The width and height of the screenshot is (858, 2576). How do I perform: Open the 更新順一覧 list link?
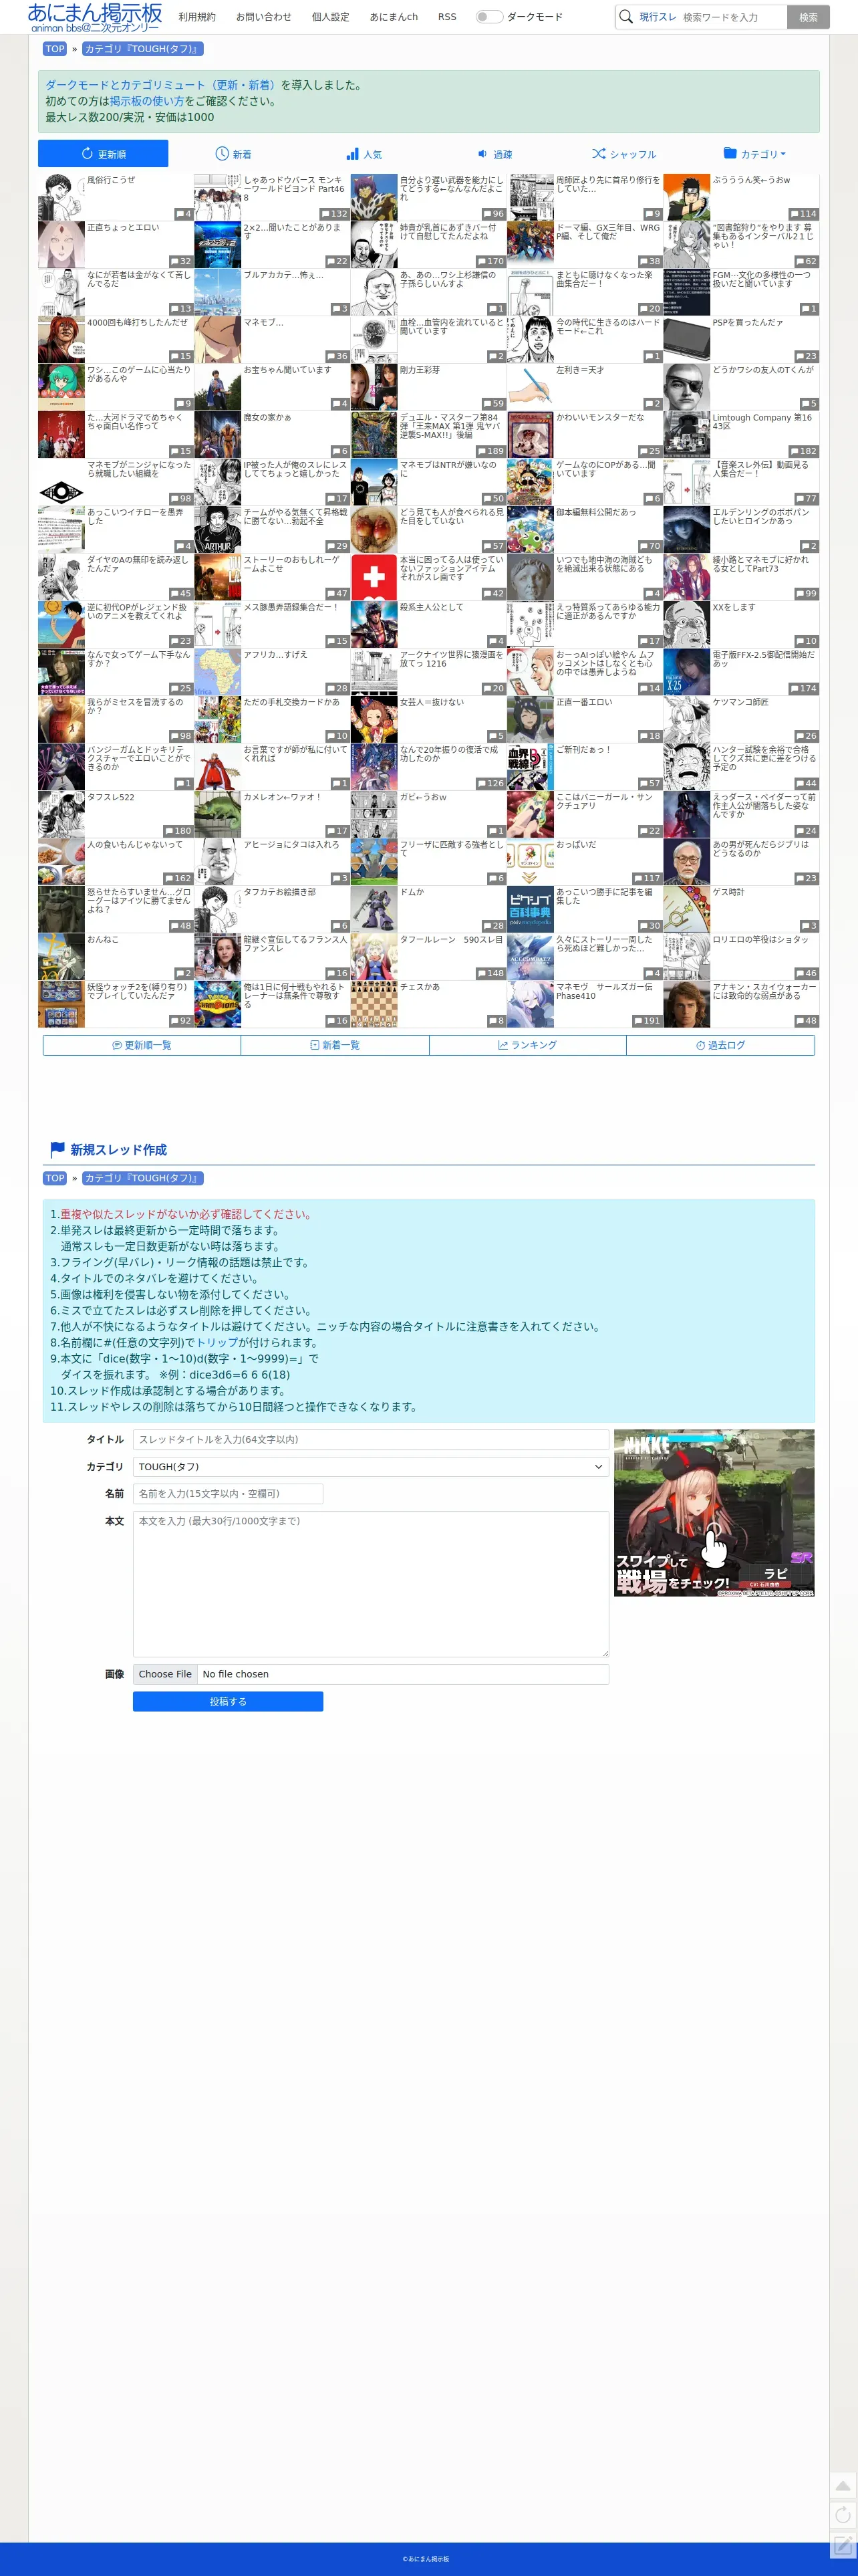pos(142,1045)
